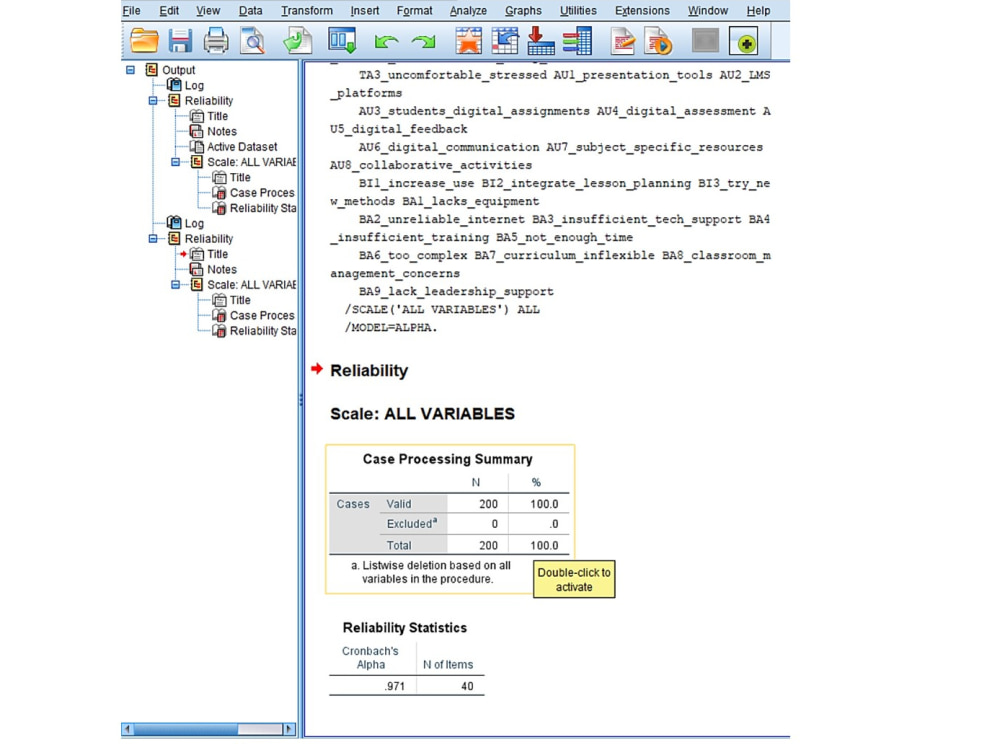
Task: Open Print Preview with the magnifier icon
Action: [x=253, y=41]
